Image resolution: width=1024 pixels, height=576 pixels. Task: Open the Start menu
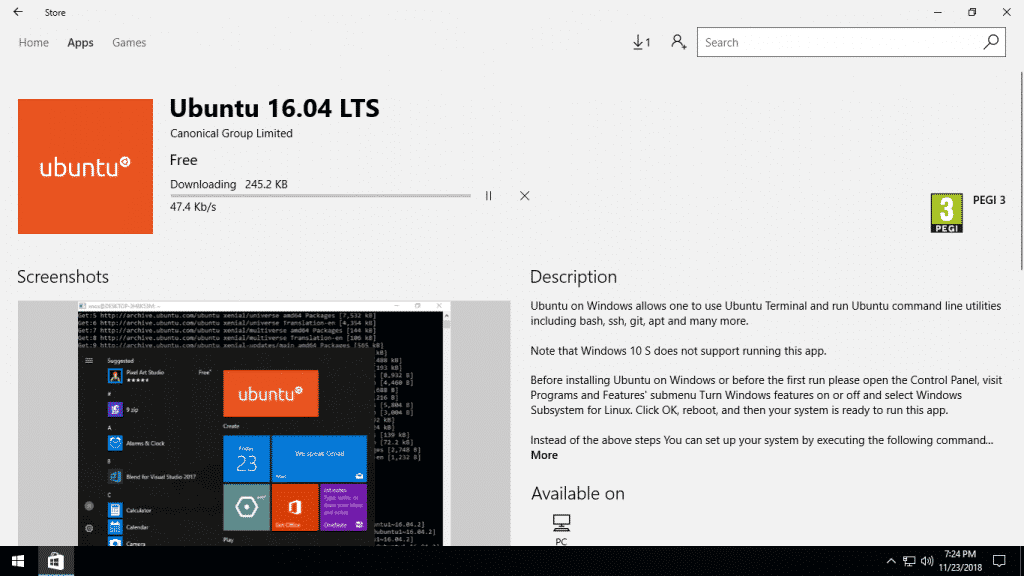(x=17, y=561)
